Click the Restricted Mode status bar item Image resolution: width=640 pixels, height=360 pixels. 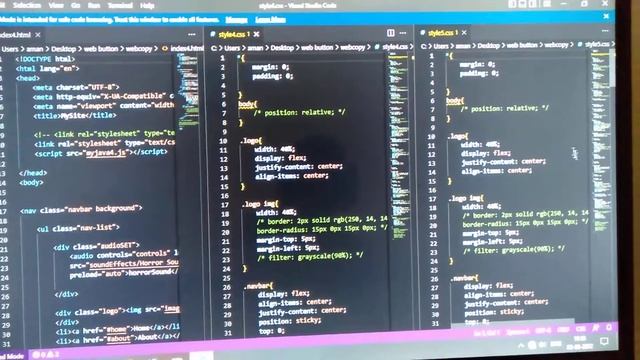click(x=11, y=356)
